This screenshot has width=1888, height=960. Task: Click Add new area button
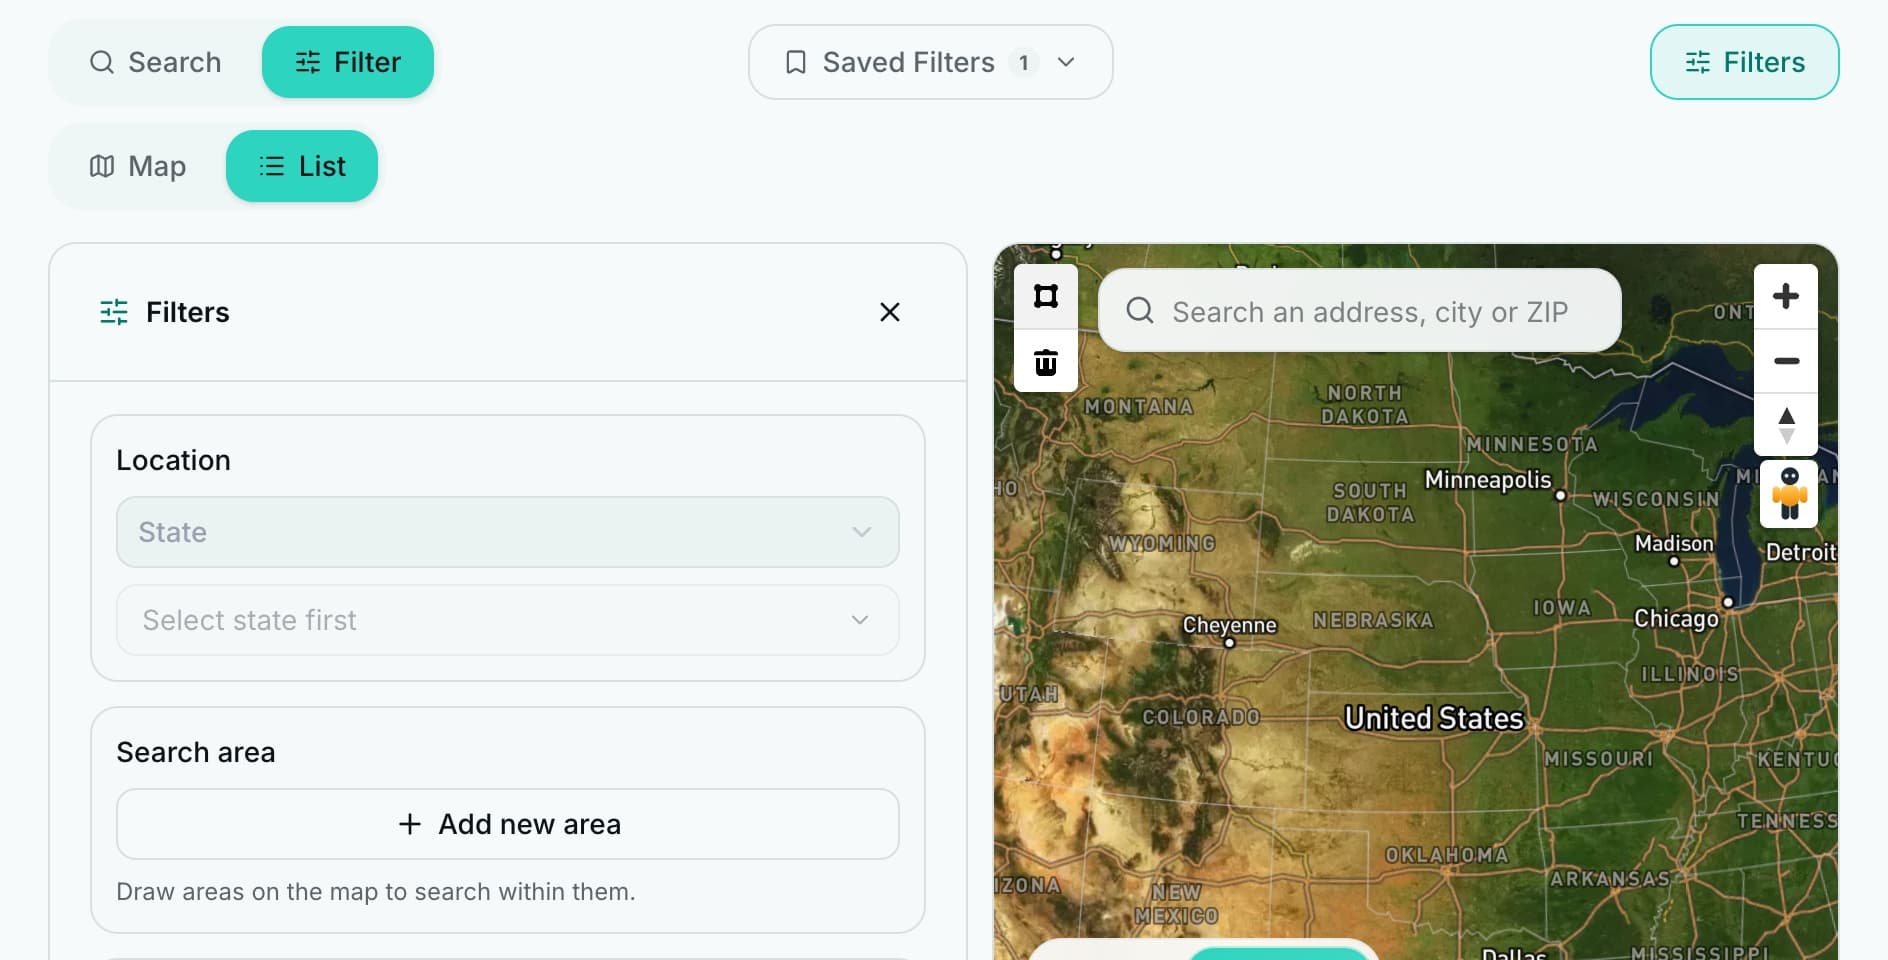click(508, 824)
